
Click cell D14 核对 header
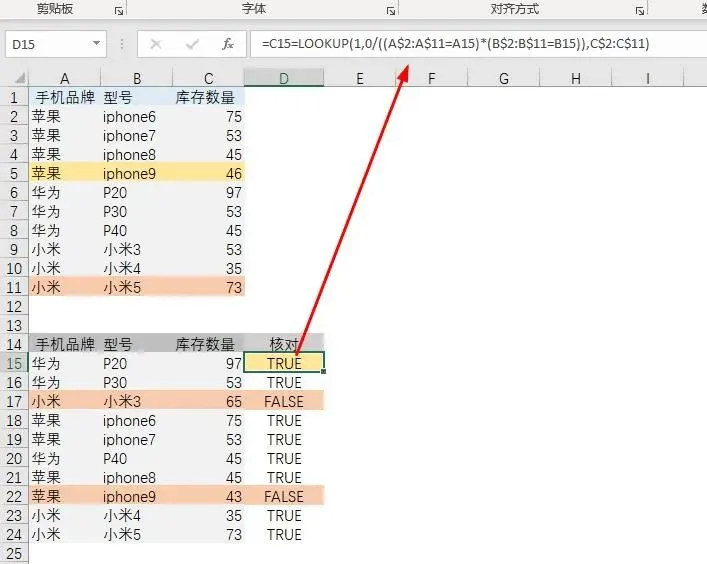pos(284,344)
